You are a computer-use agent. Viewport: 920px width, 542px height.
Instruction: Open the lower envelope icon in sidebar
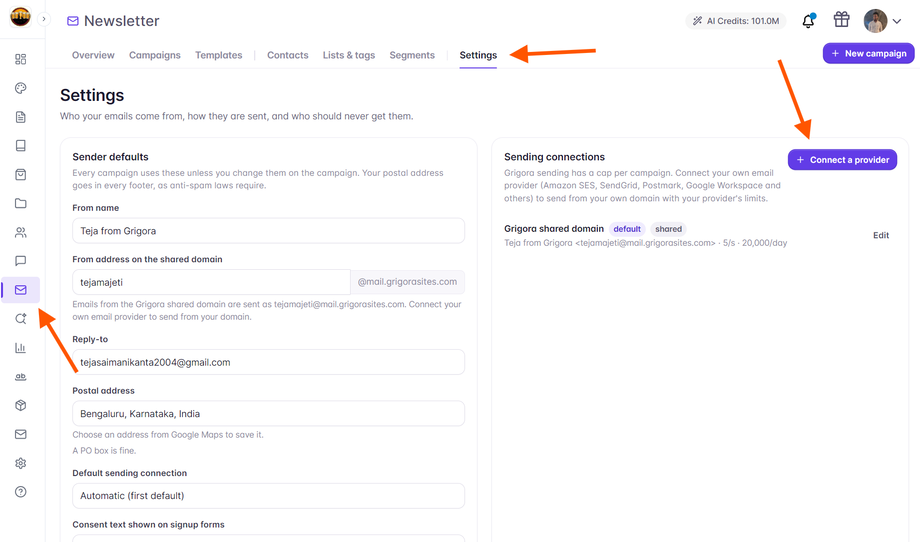pyautogui.click(x=21, y=434)
